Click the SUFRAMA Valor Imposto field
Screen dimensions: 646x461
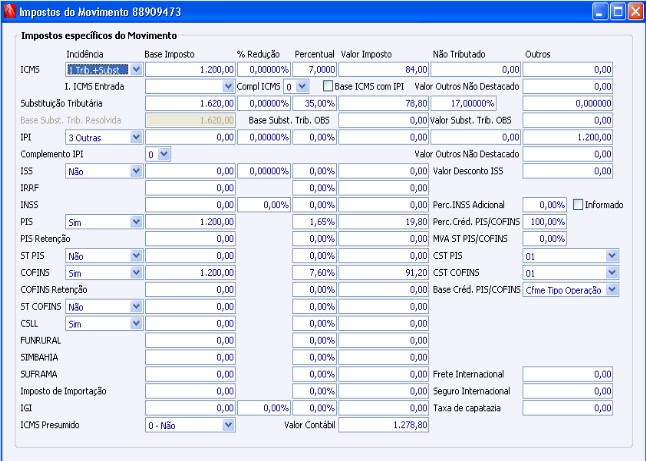click(x=384, y=374)
